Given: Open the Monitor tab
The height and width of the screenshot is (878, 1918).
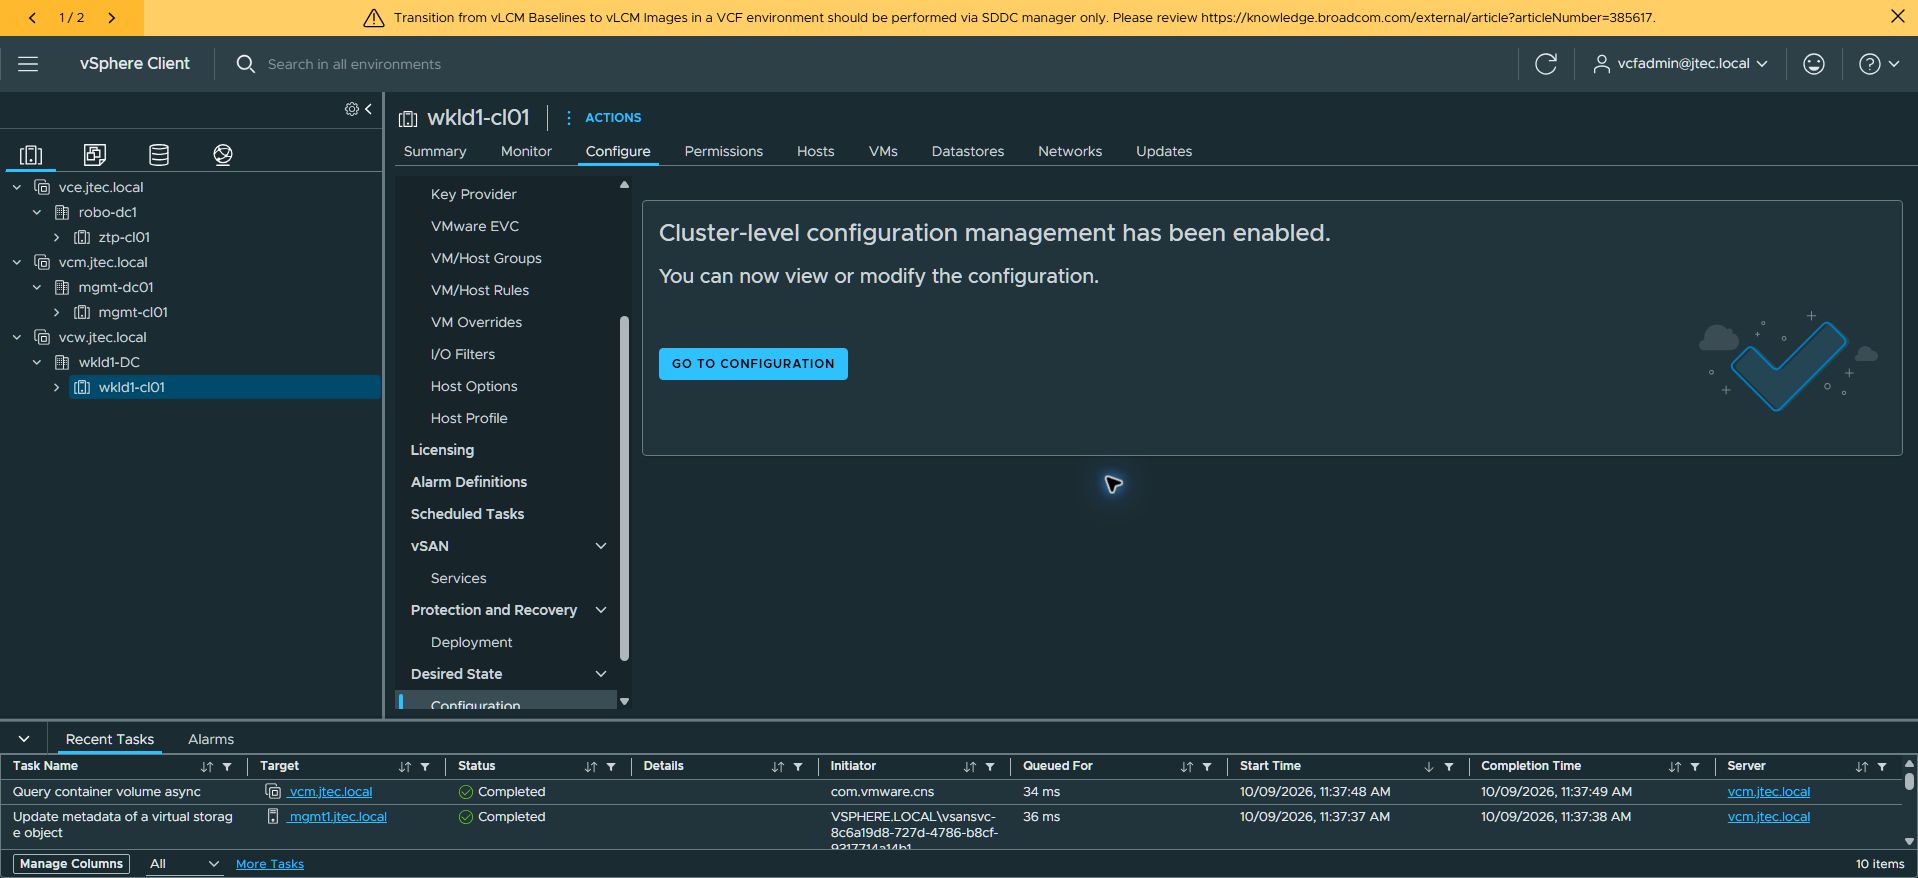Looking at the screenshot, I should pos(526,151).
